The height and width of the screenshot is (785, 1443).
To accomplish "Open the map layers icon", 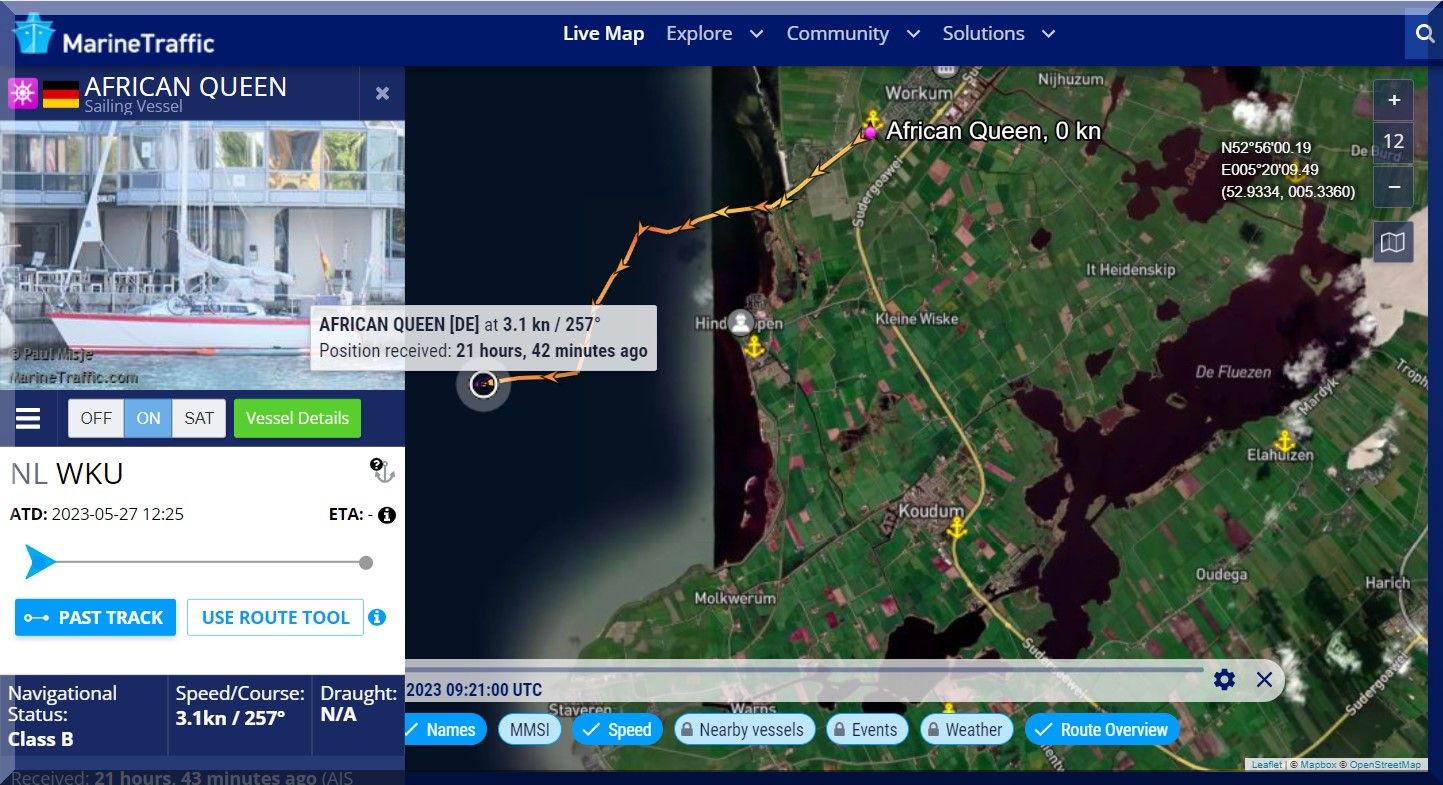I will [x=1393, y=242].
